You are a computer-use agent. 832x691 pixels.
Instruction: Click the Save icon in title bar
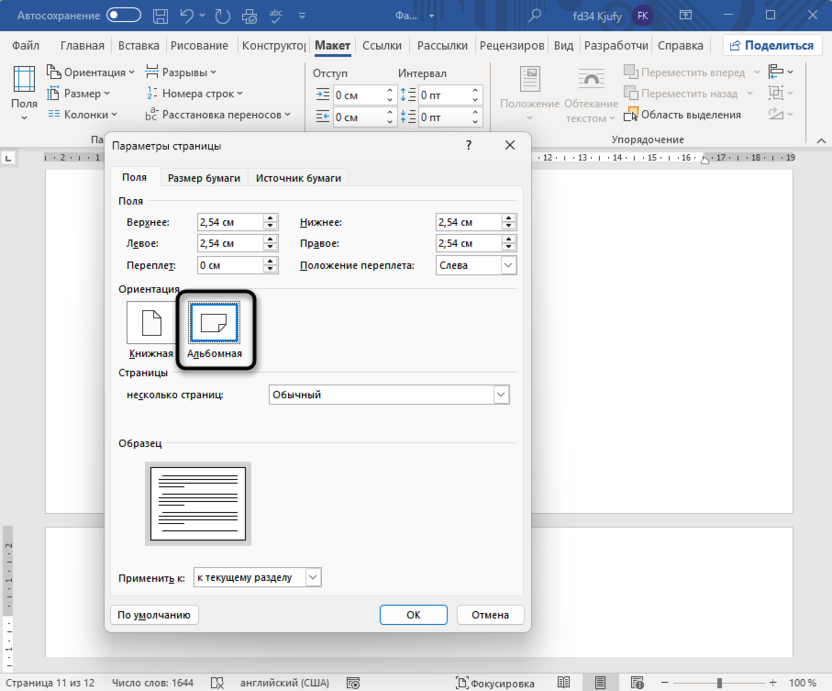tap(161, 15)
